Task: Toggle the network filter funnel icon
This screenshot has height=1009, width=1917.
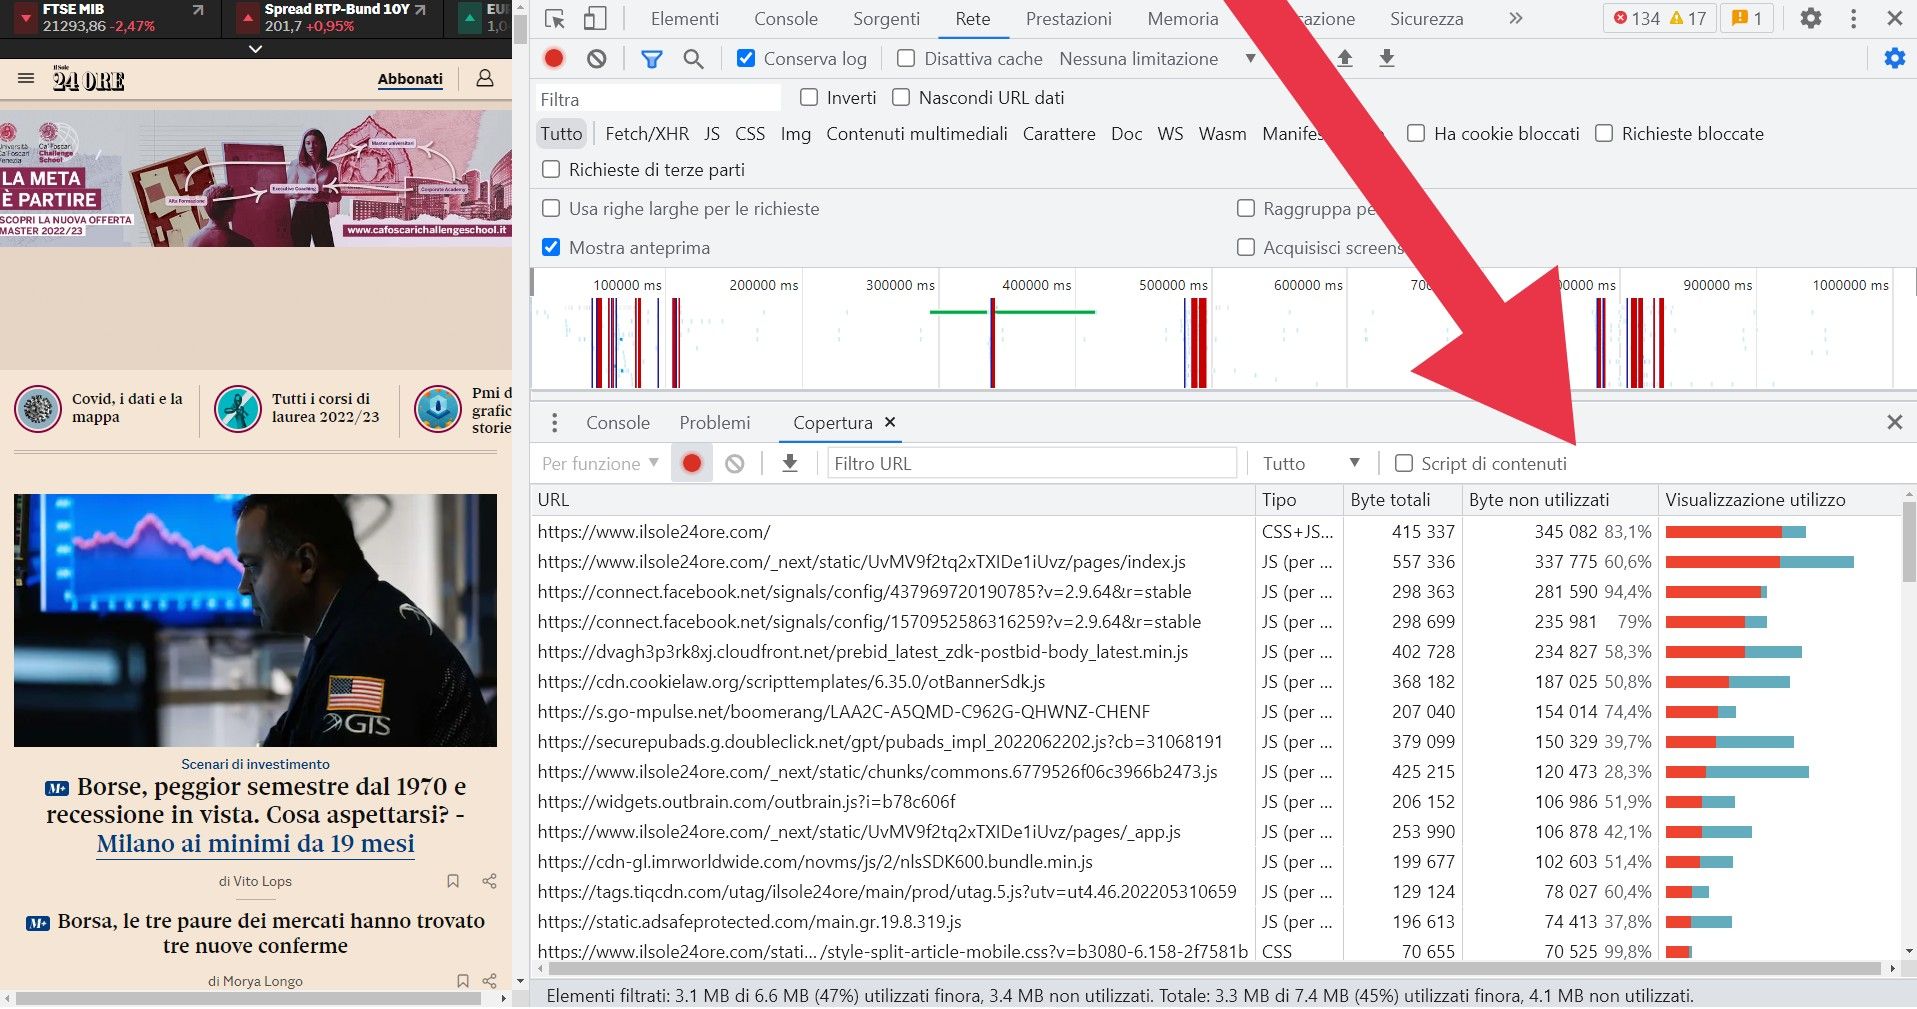Action: [651, 59]
